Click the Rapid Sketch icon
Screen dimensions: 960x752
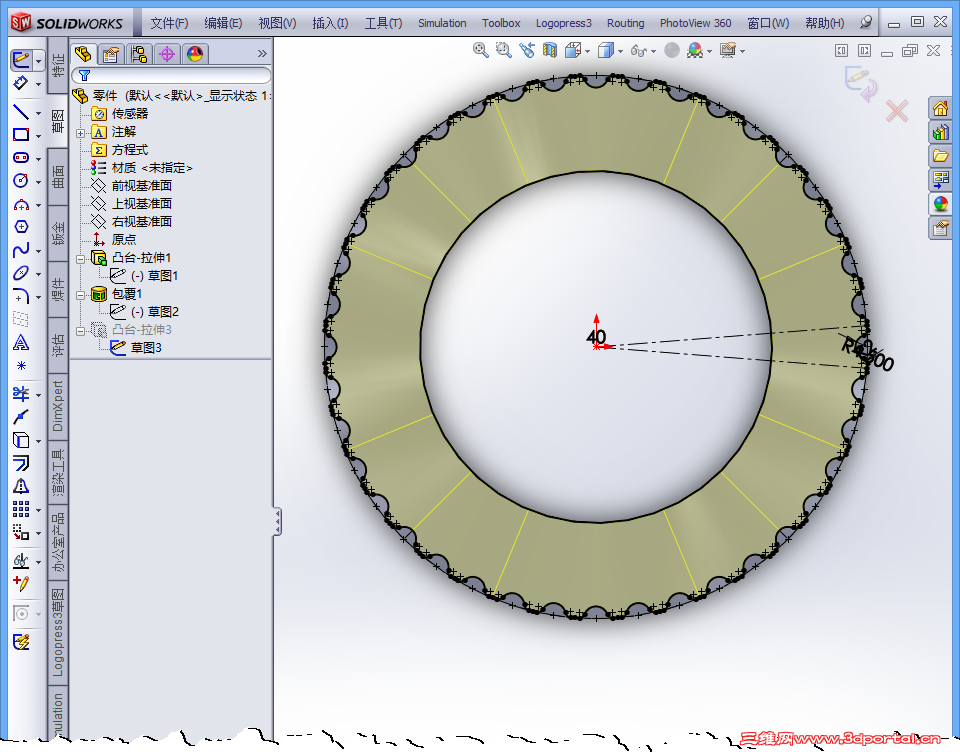pos(21,642)
